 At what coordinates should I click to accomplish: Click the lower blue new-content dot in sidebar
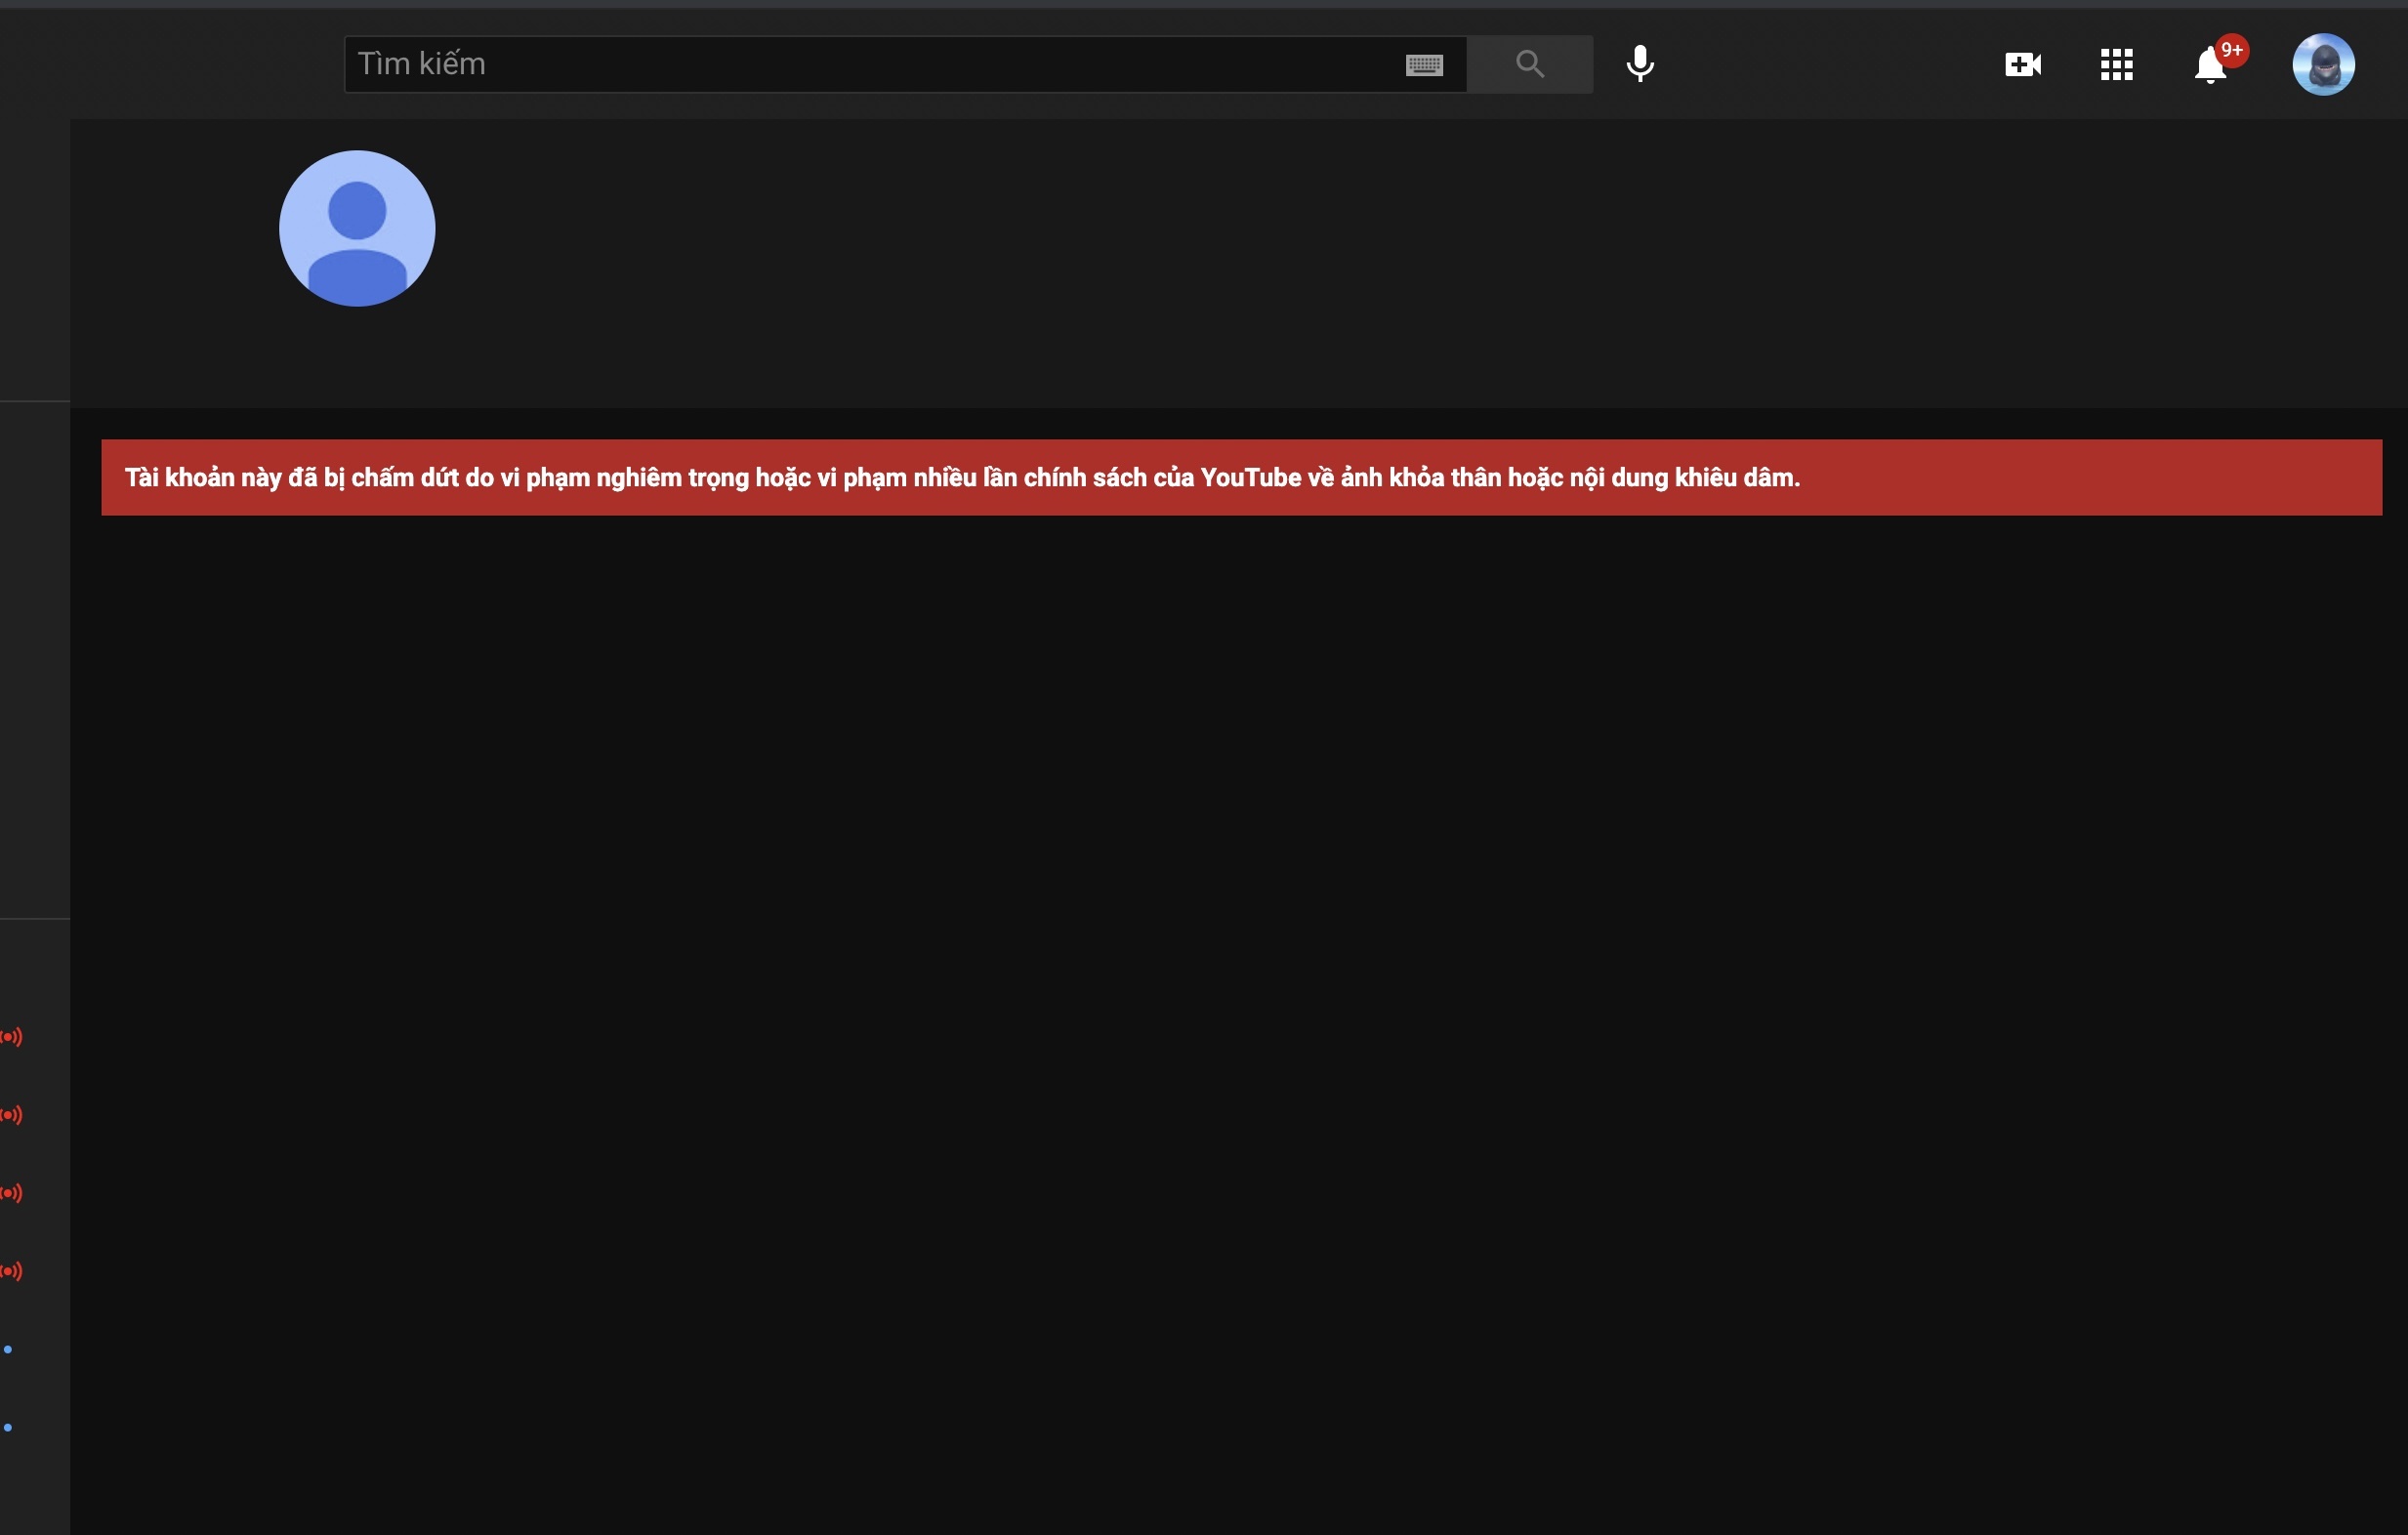click(8, 1427)
